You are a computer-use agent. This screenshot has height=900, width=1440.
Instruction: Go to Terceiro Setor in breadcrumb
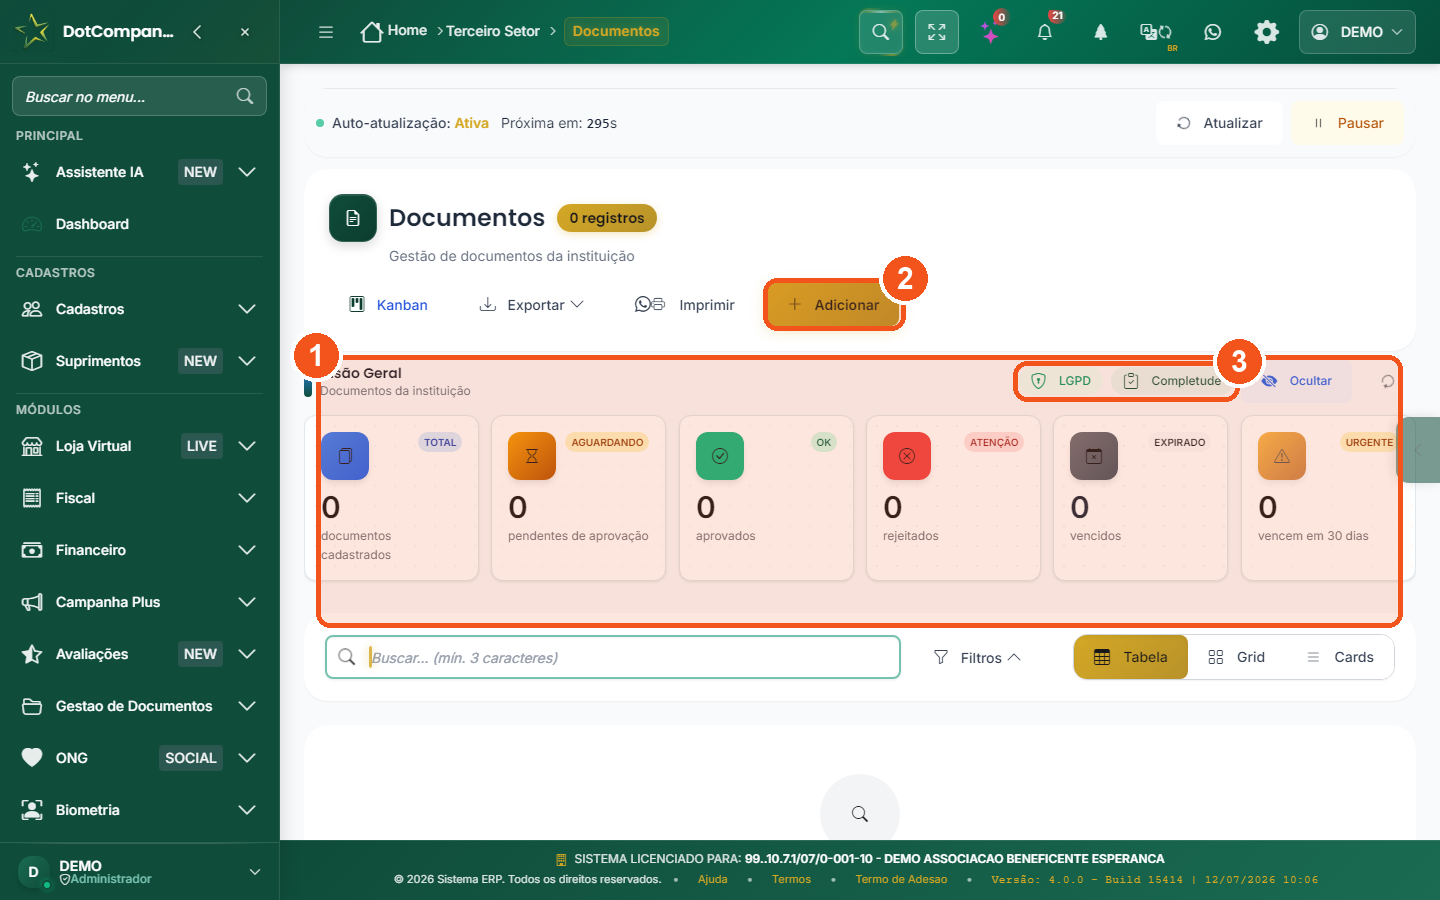(493, 31)
